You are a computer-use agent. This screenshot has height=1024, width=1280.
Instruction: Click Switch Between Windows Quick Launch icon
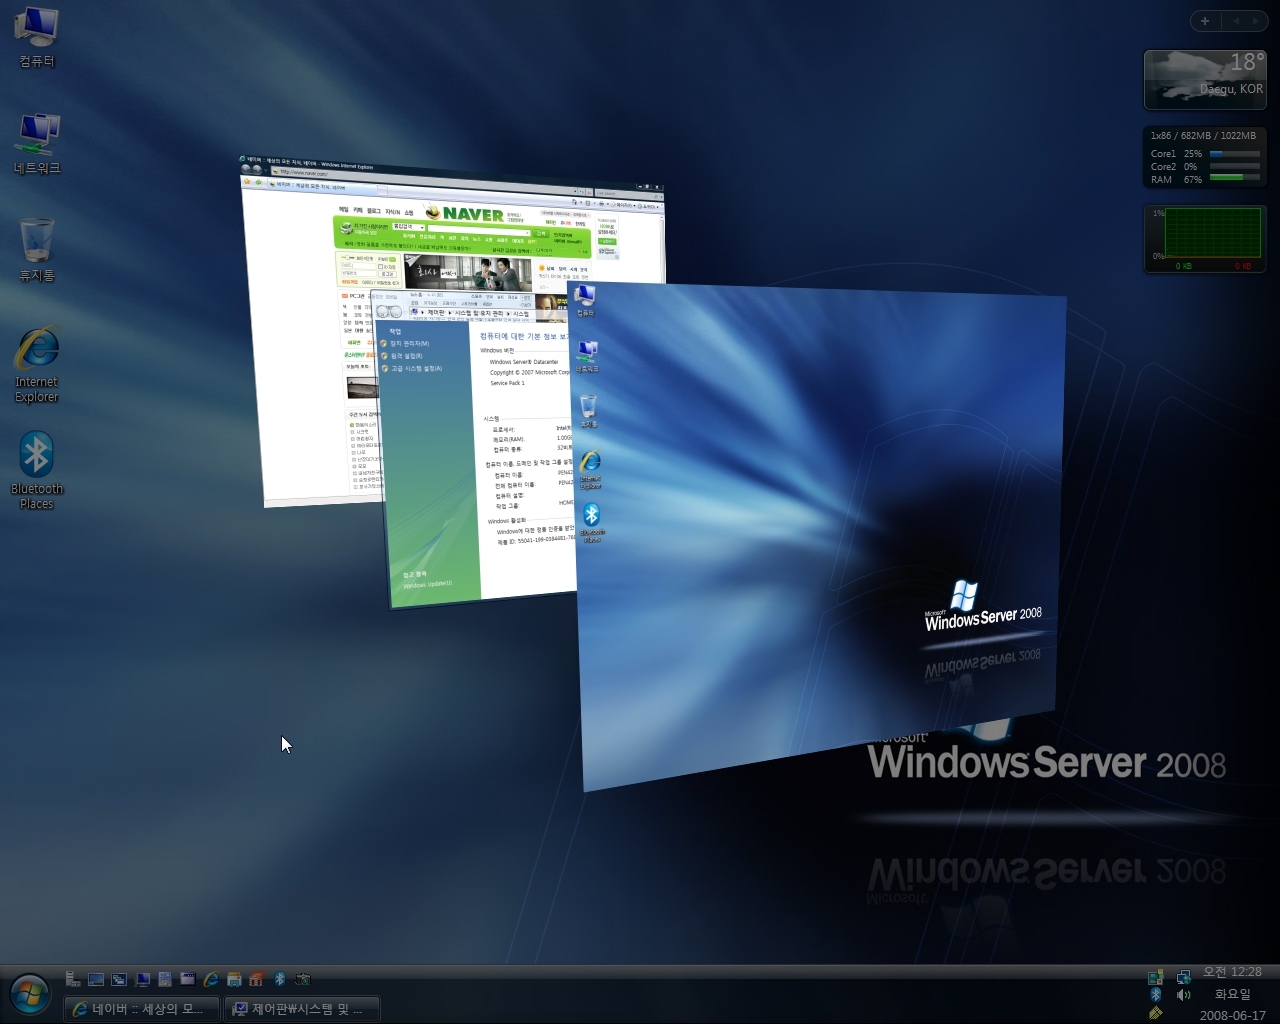tap(119, 979)
